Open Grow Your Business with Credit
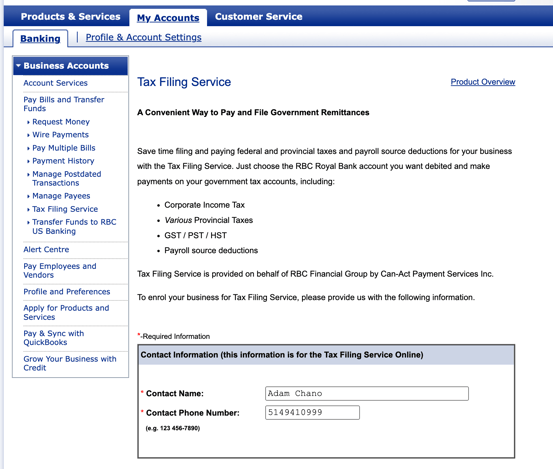Viewport: 553px width, 469px height. coord(70,363)
